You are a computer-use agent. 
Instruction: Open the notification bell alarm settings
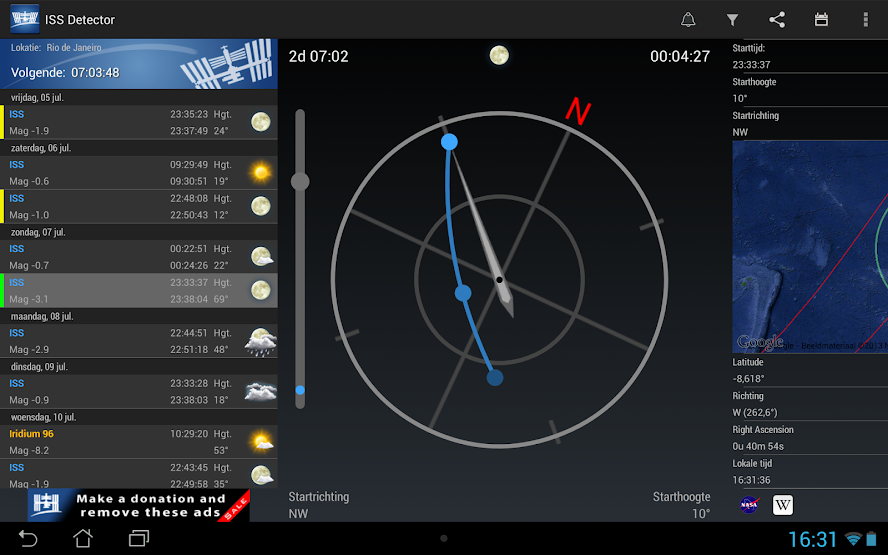tap(688, 20)
